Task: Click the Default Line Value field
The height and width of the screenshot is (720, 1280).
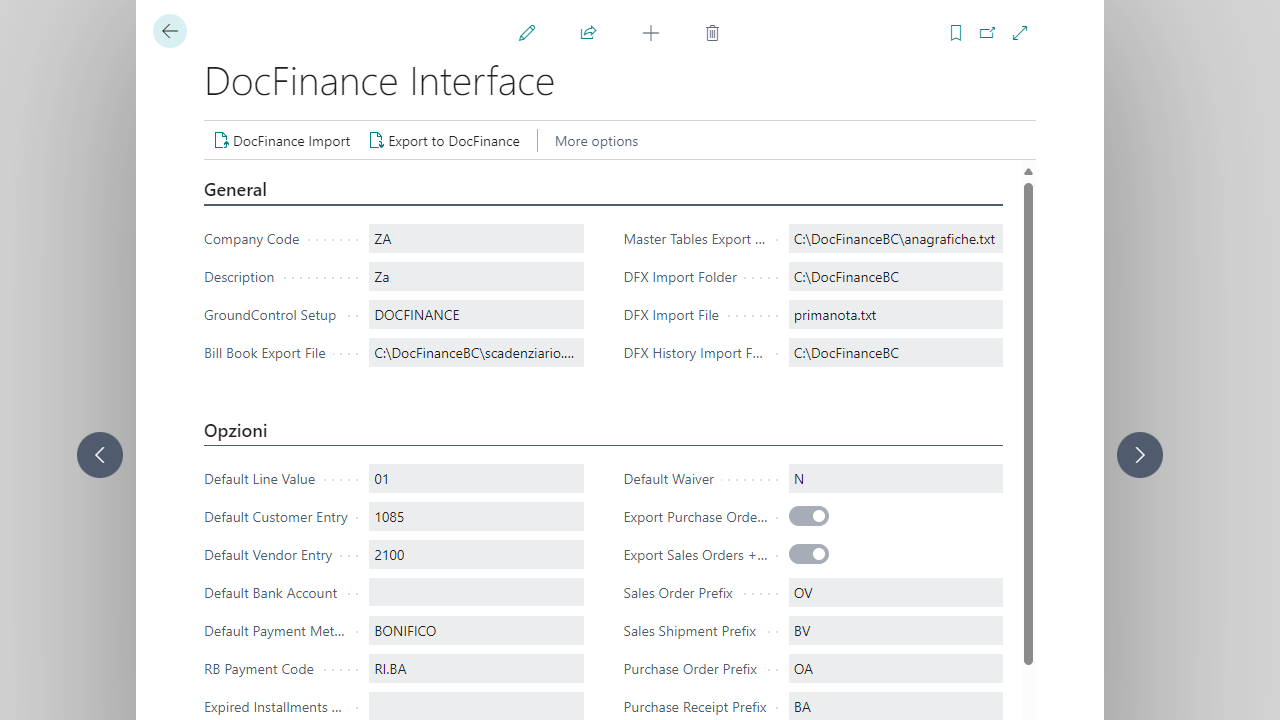Action: 476,479
